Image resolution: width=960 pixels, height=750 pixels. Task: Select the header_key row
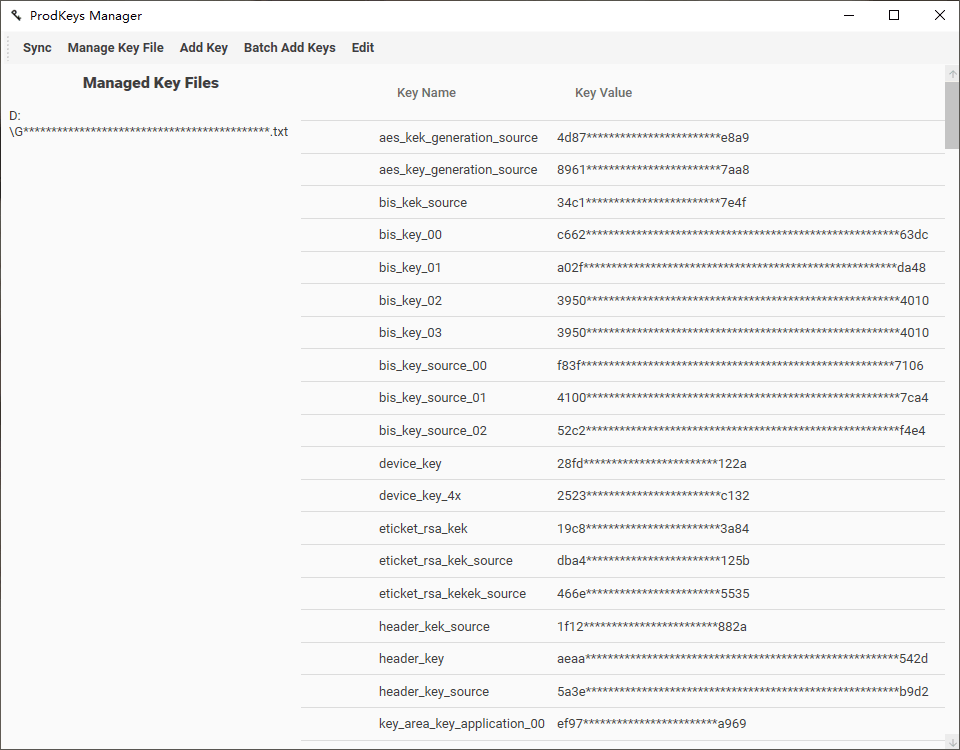point(411,659)
